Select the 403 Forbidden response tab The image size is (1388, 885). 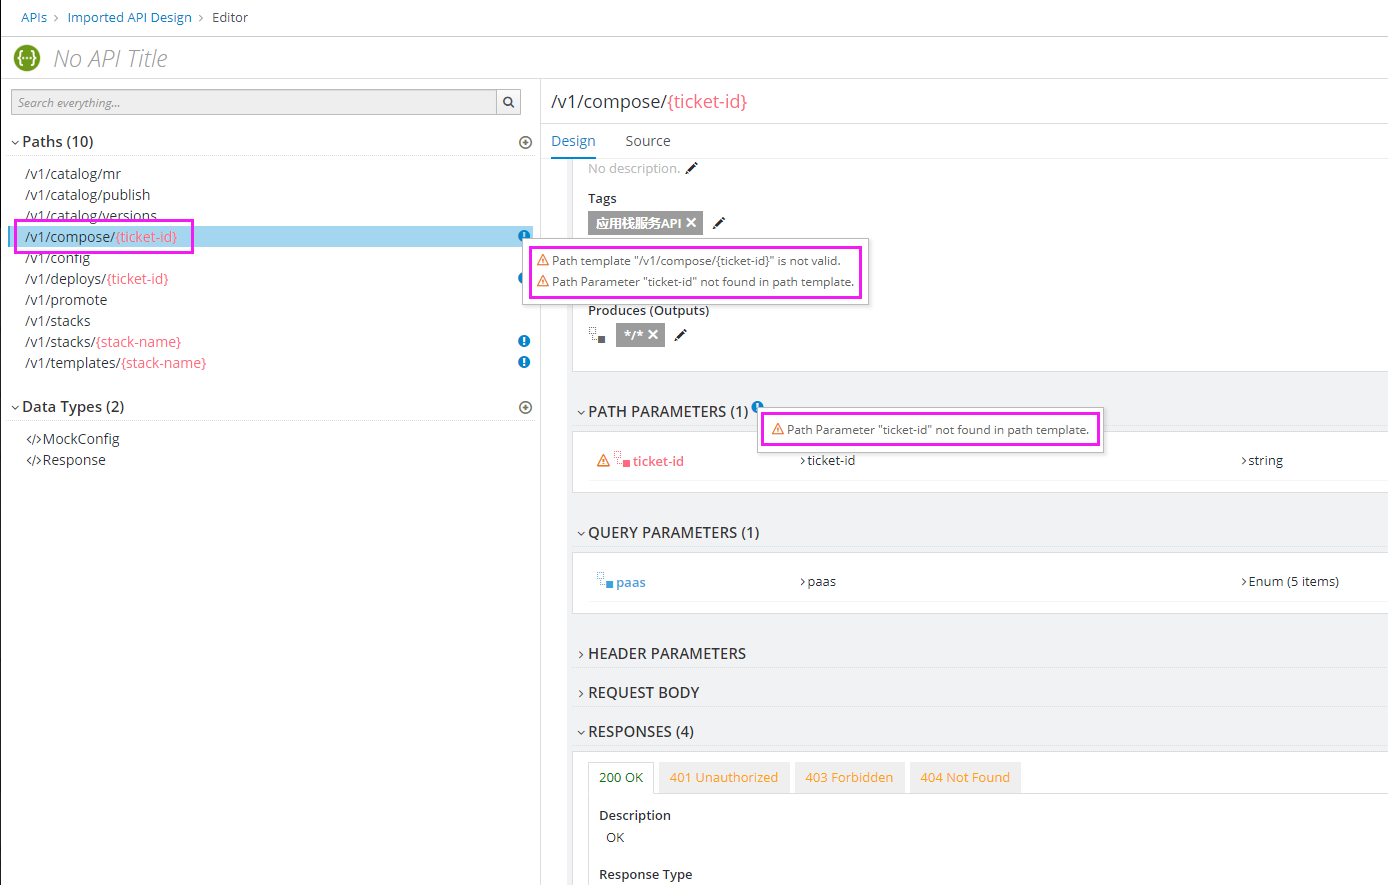point(849,778)
